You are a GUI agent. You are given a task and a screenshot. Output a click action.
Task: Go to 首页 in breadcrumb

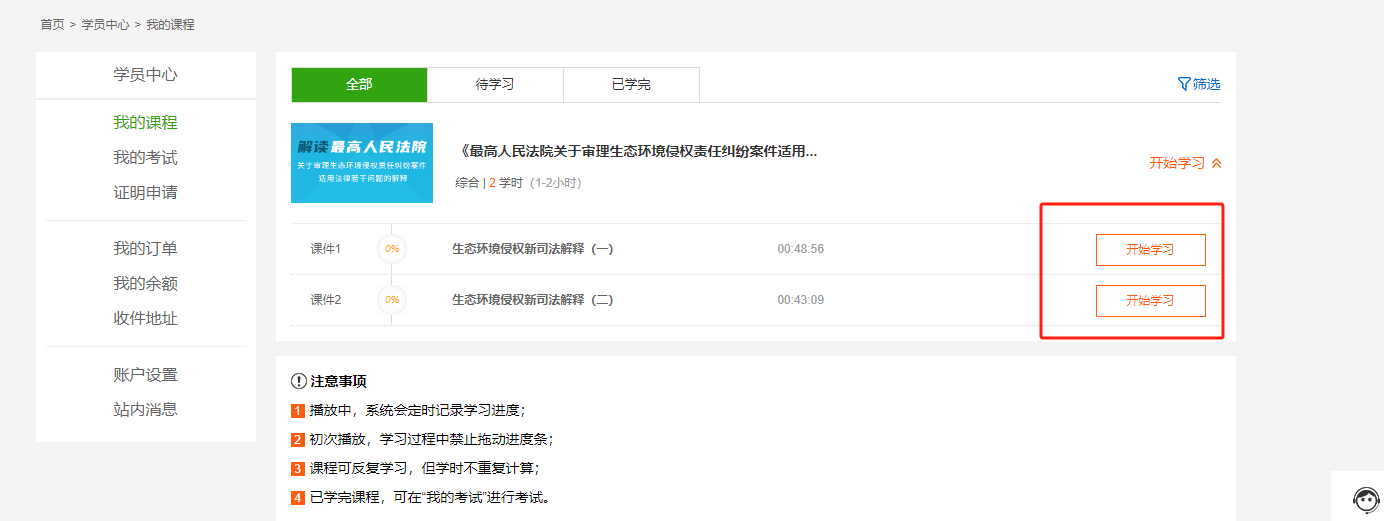[52, 24]
